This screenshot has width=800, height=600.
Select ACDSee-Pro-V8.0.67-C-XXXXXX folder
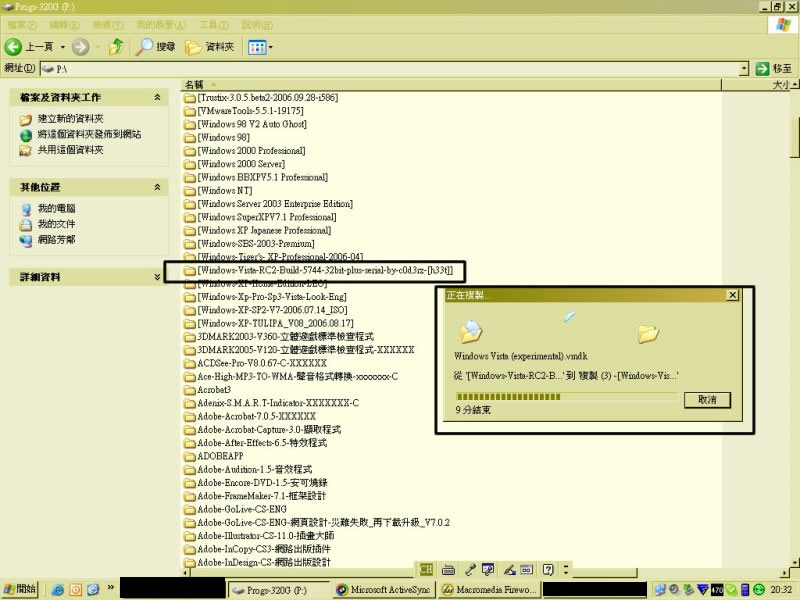(x=255, y=363)
